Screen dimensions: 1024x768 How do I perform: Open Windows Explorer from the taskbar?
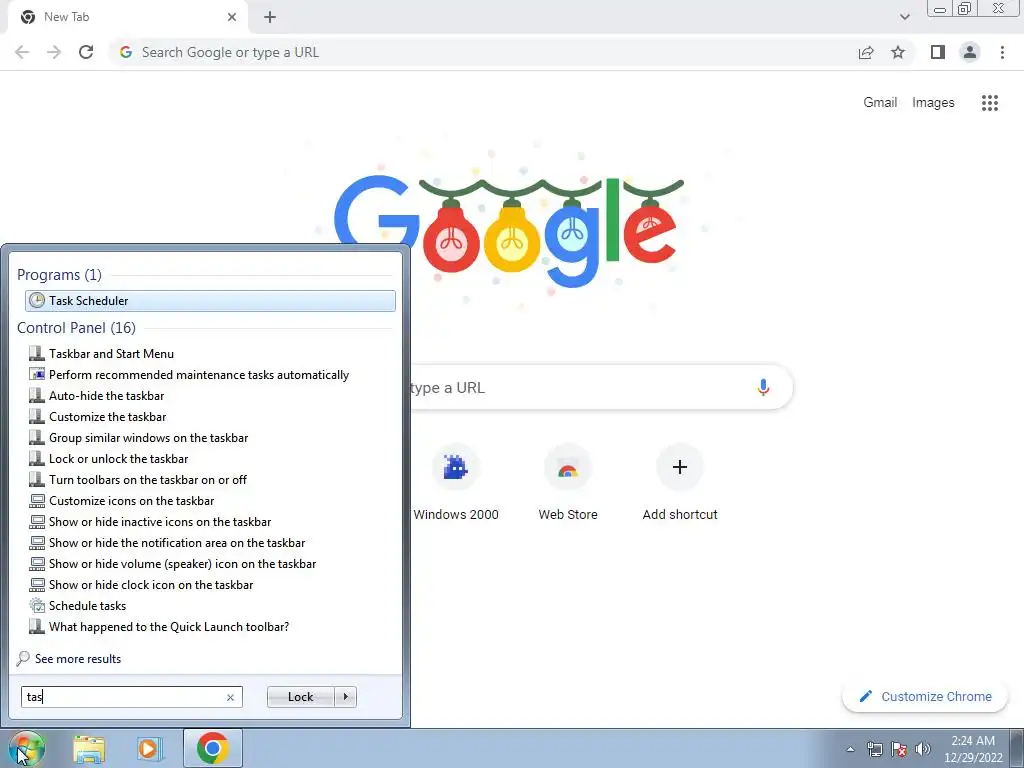coord(89,749)
